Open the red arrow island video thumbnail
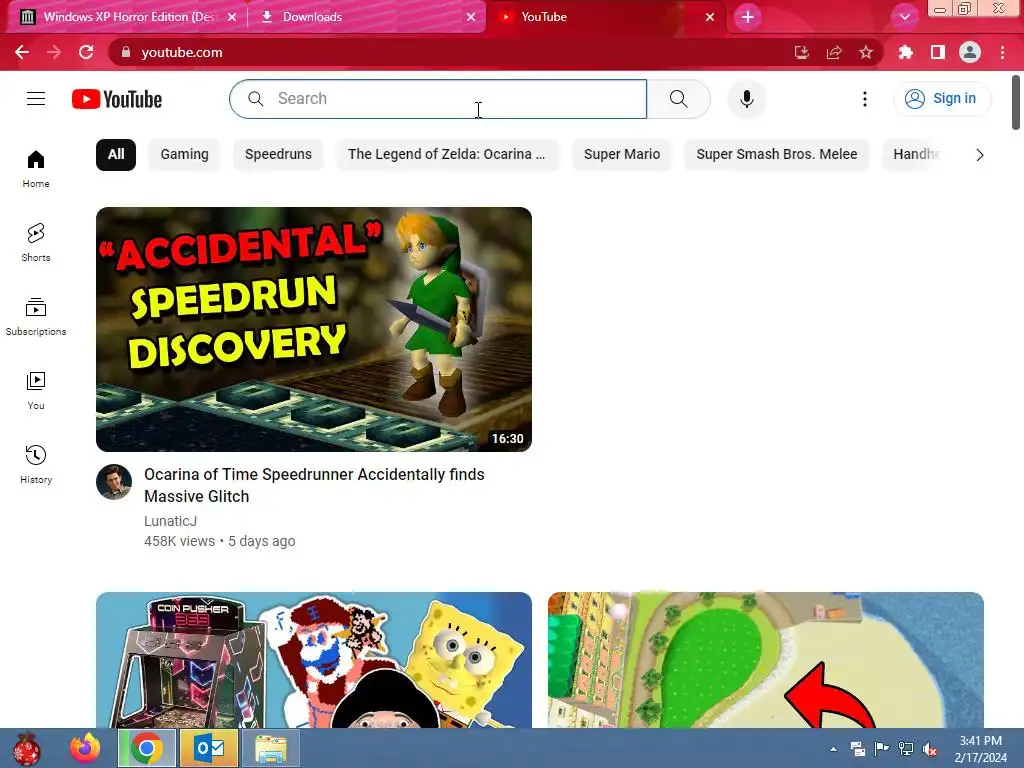 (x=765, y=660)
